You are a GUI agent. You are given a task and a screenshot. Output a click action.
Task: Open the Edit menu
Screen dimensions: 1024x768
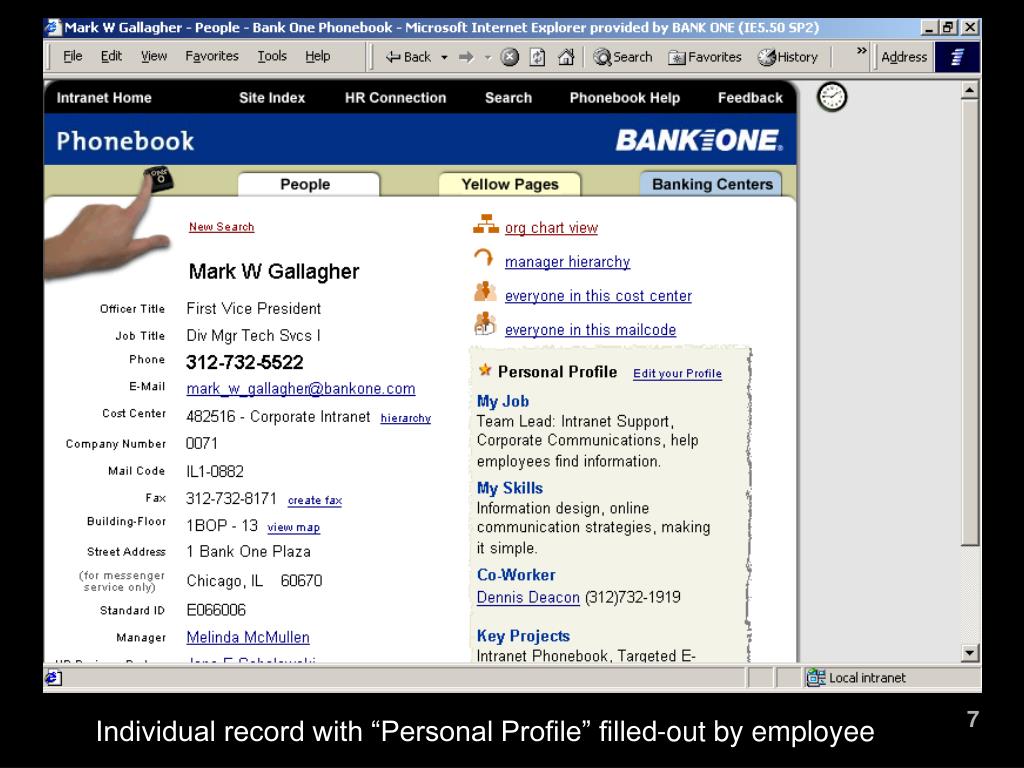111,56
